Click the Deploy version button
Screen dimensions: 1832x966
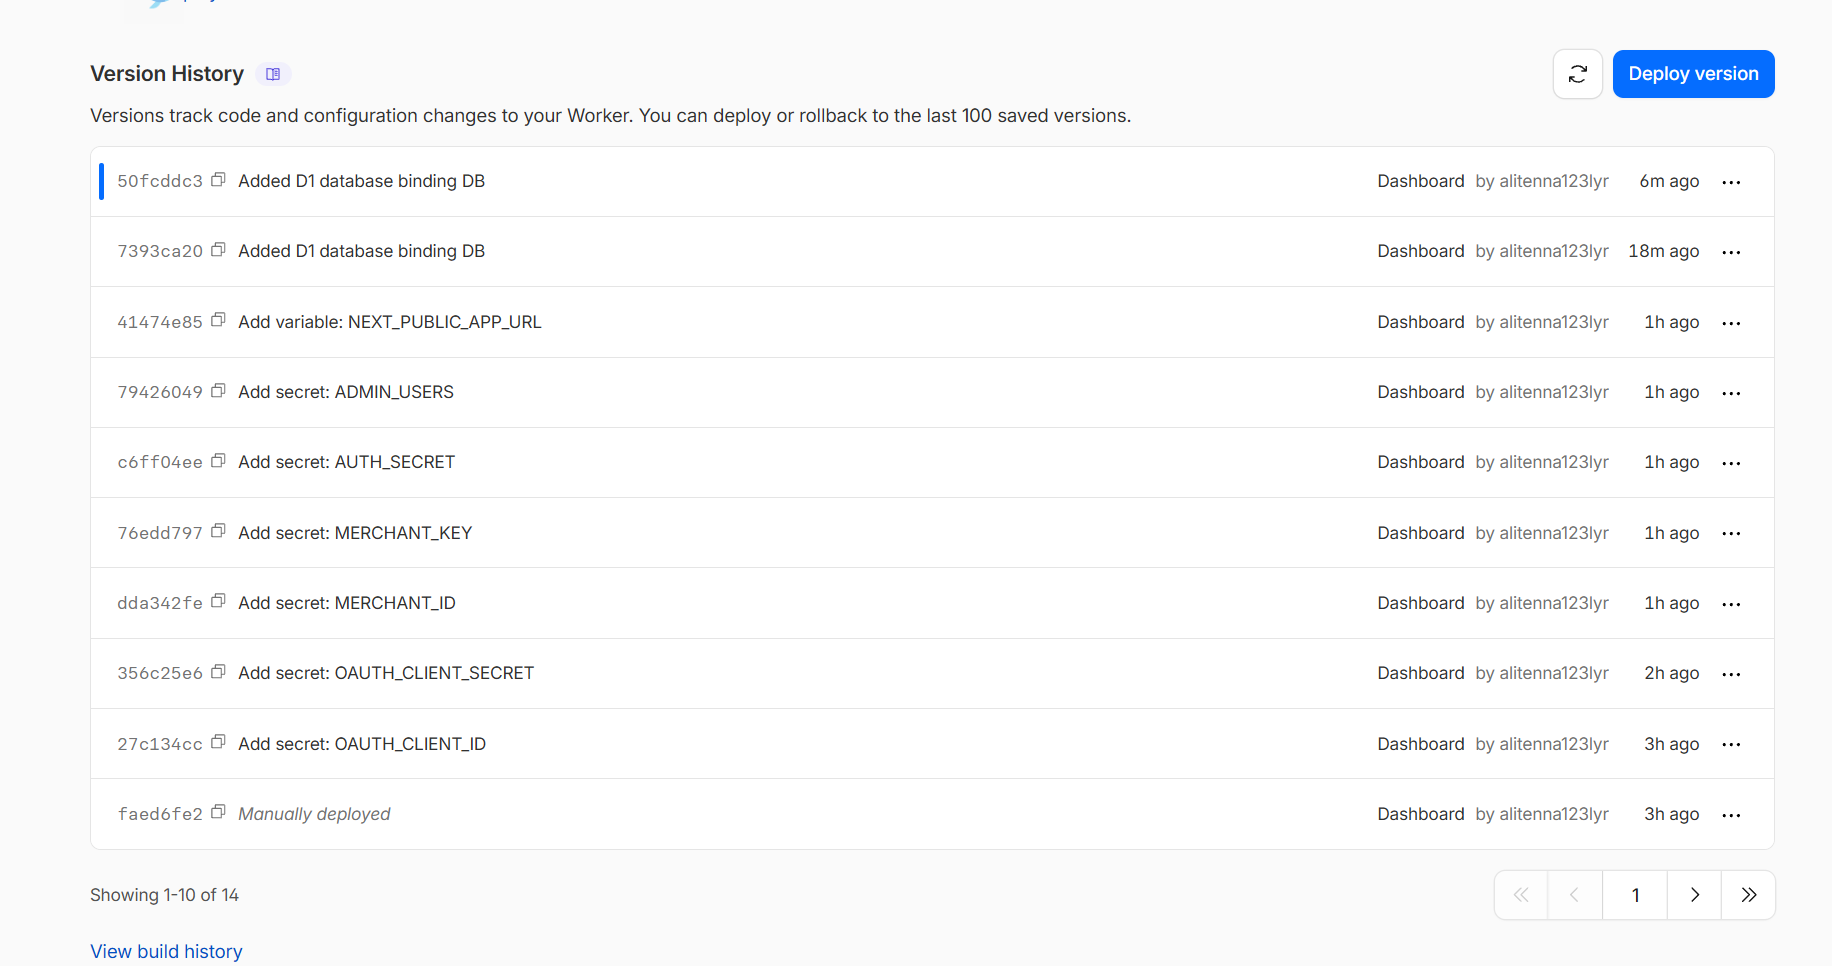(x=1693, y=74)
